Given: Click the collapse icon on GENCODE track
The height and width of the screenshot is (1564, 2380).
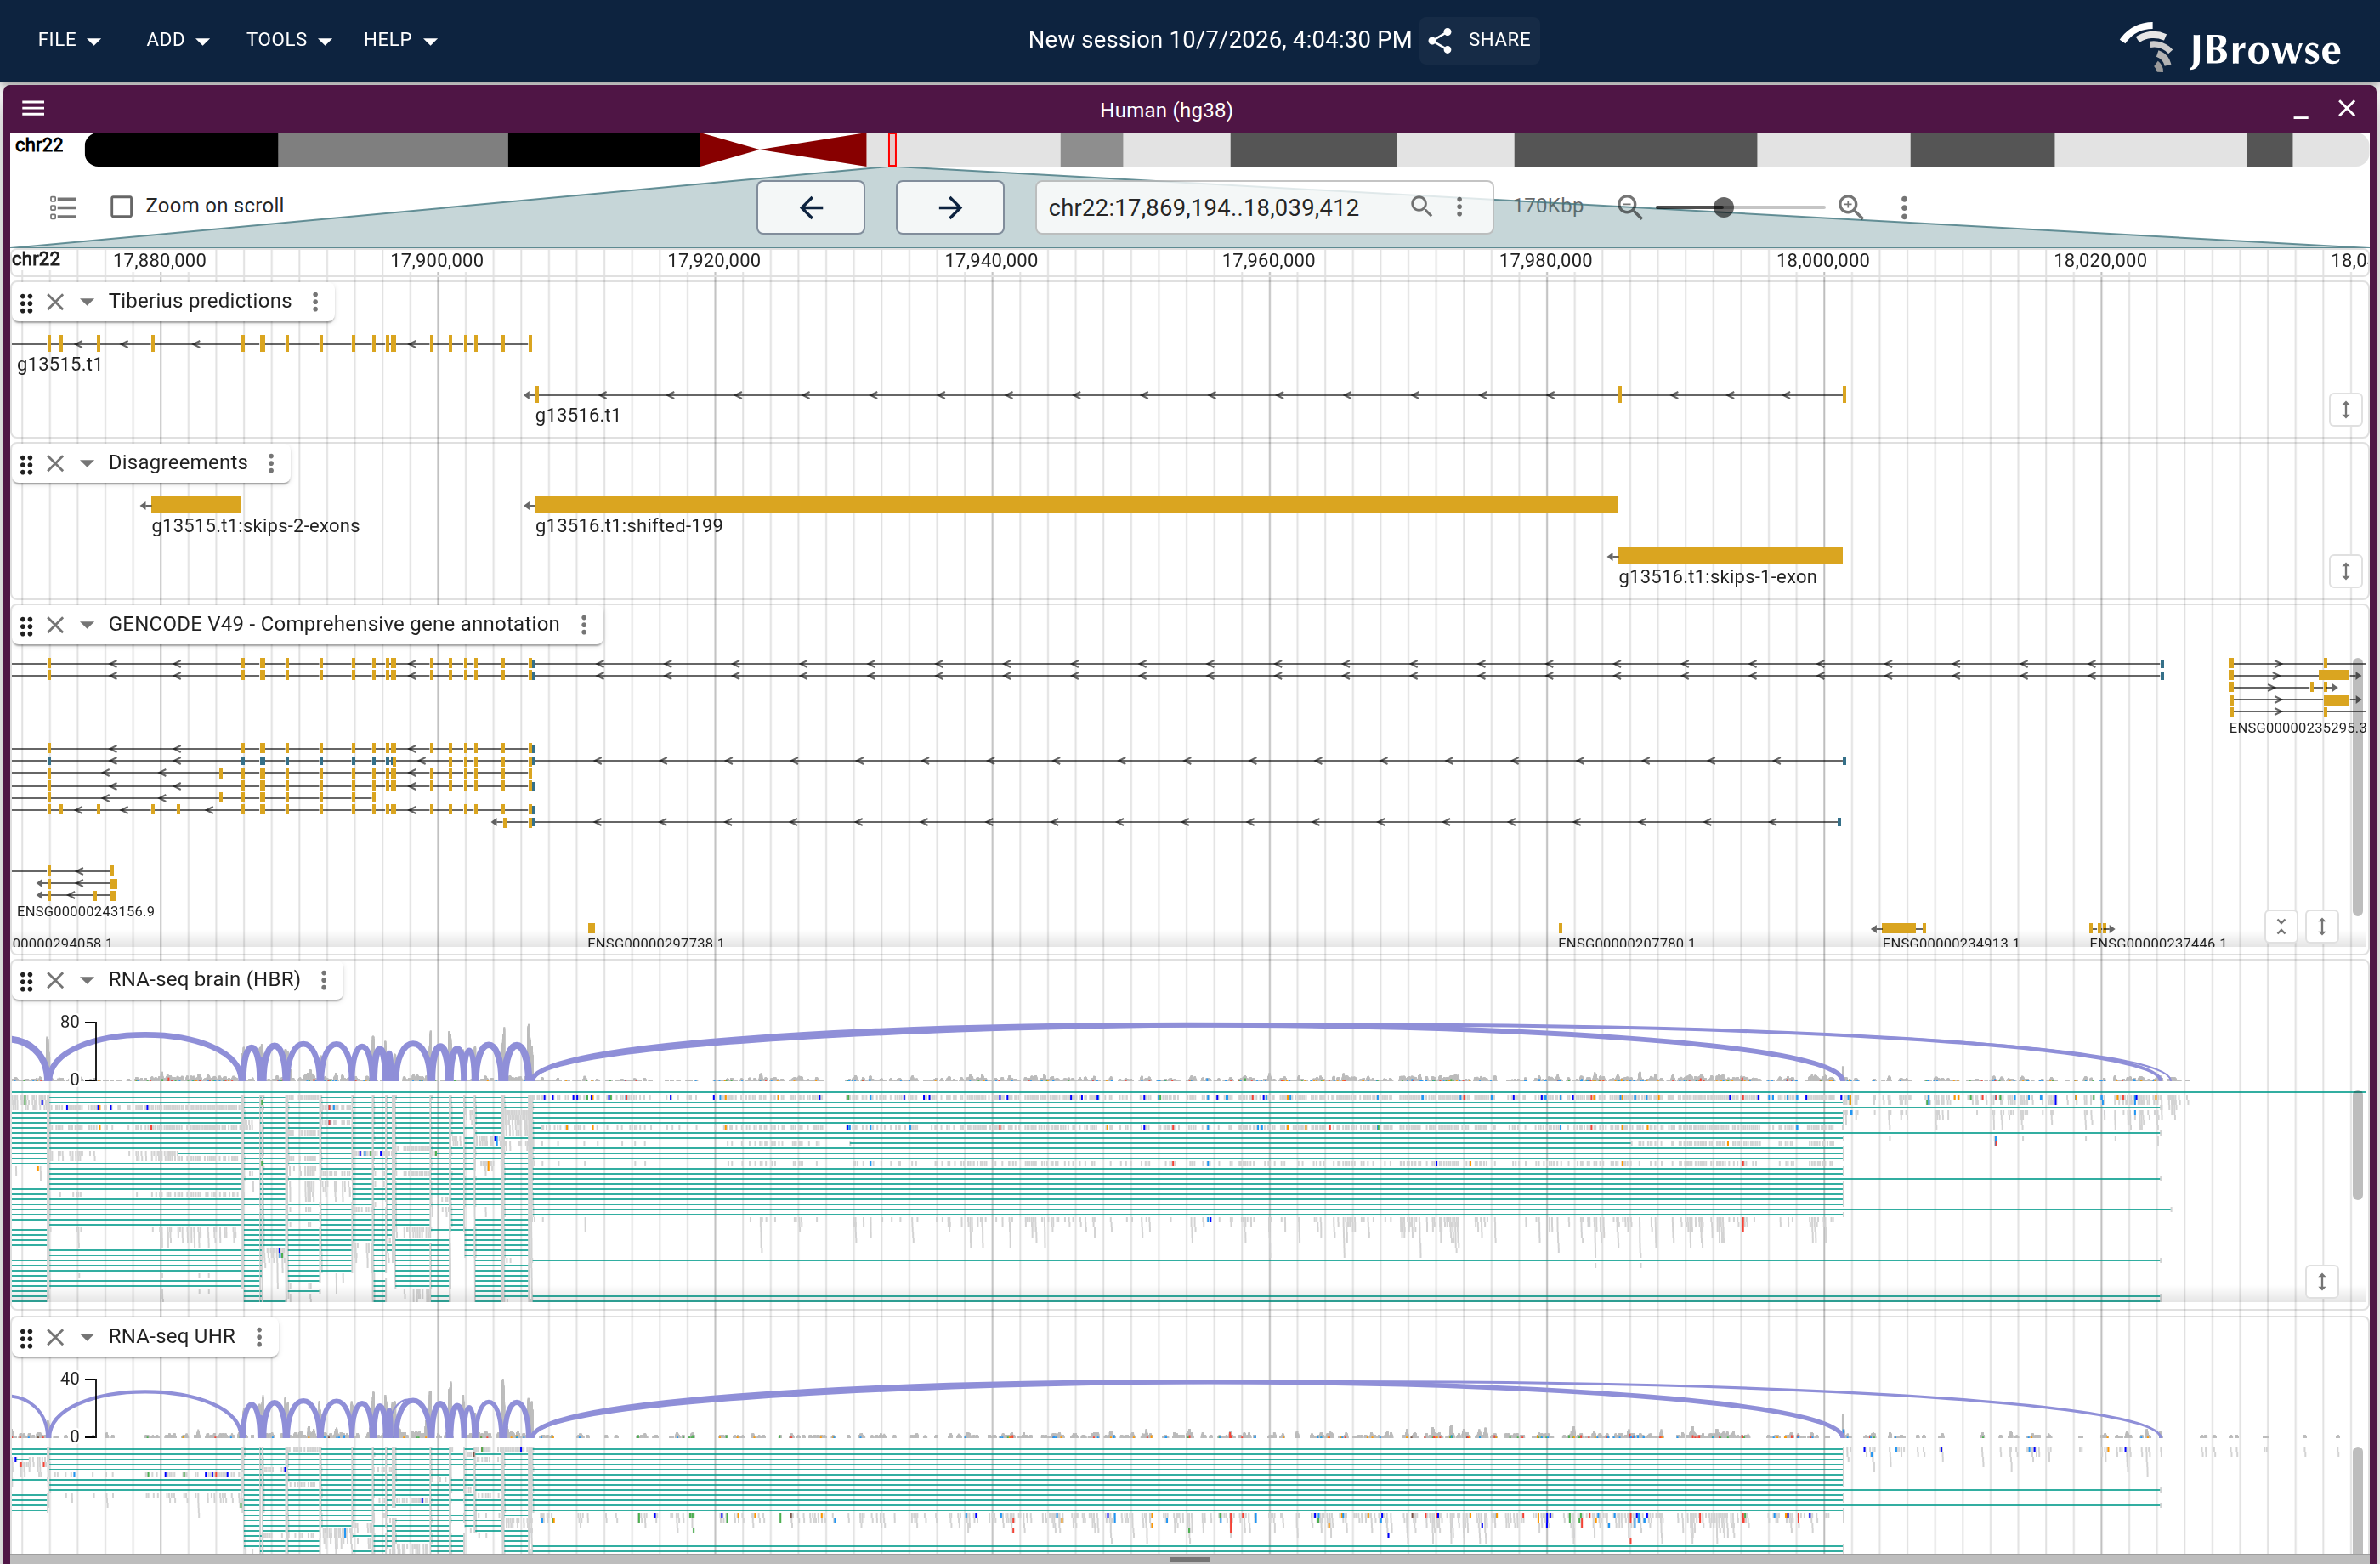Looking at the screenshot, I should [x=2281, y=926].
